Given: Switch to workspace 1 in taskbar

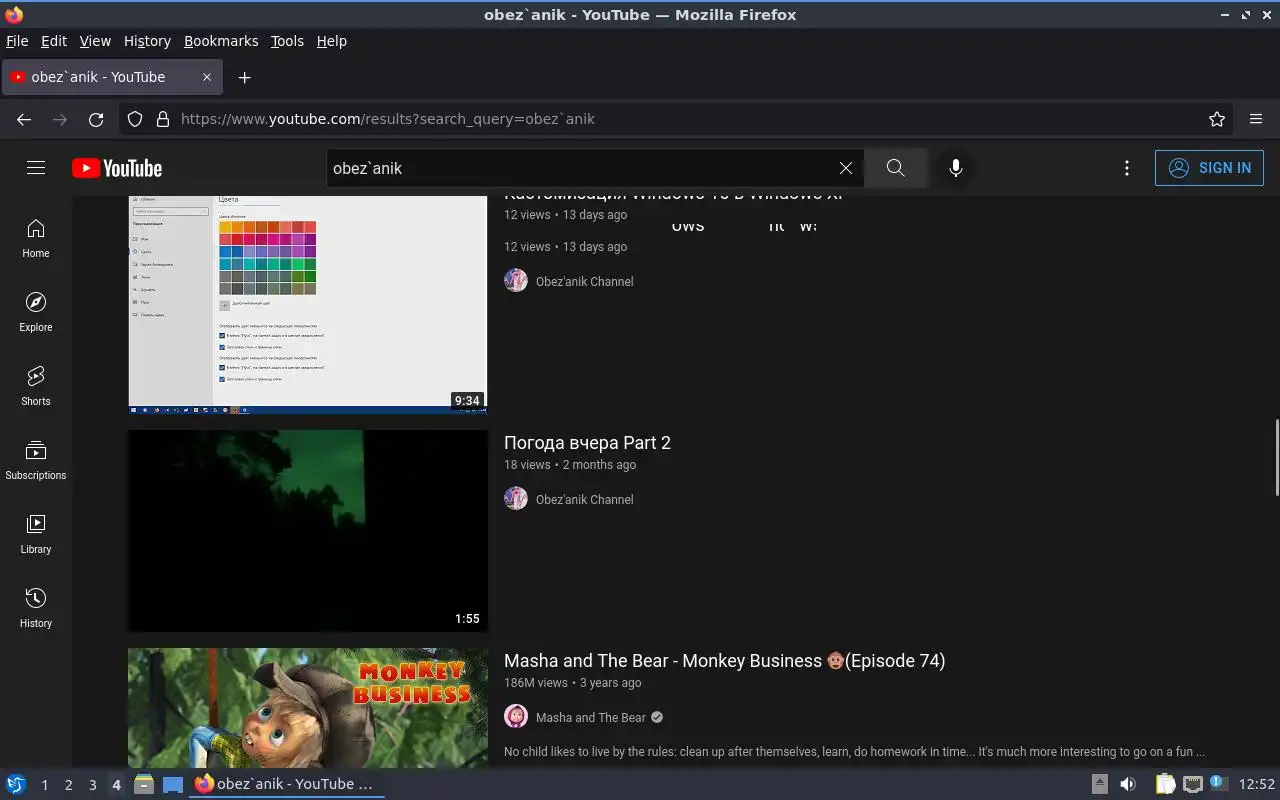Looking at the screenshot, I should 44,785.
